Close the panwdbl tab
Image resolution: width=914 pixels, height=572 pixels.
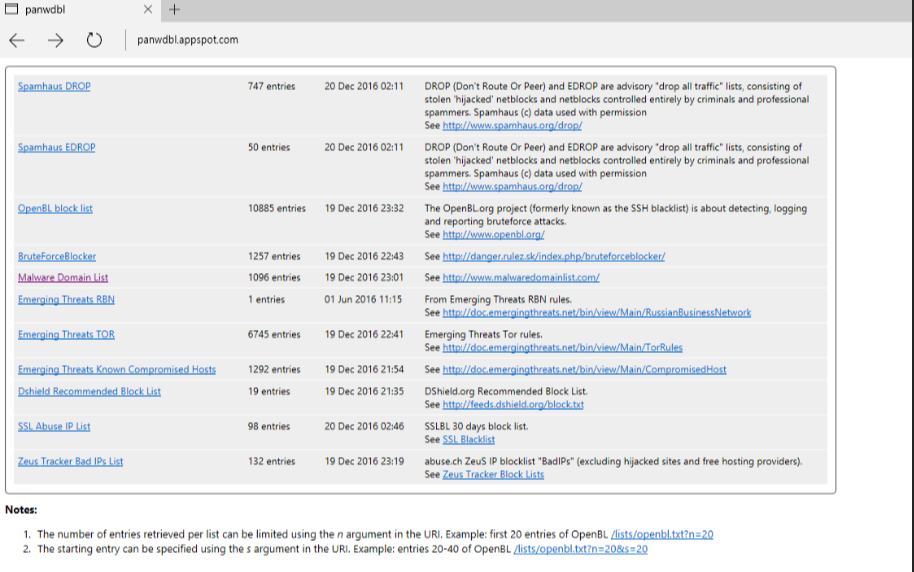pyautogui.click(x=147, y=9)
